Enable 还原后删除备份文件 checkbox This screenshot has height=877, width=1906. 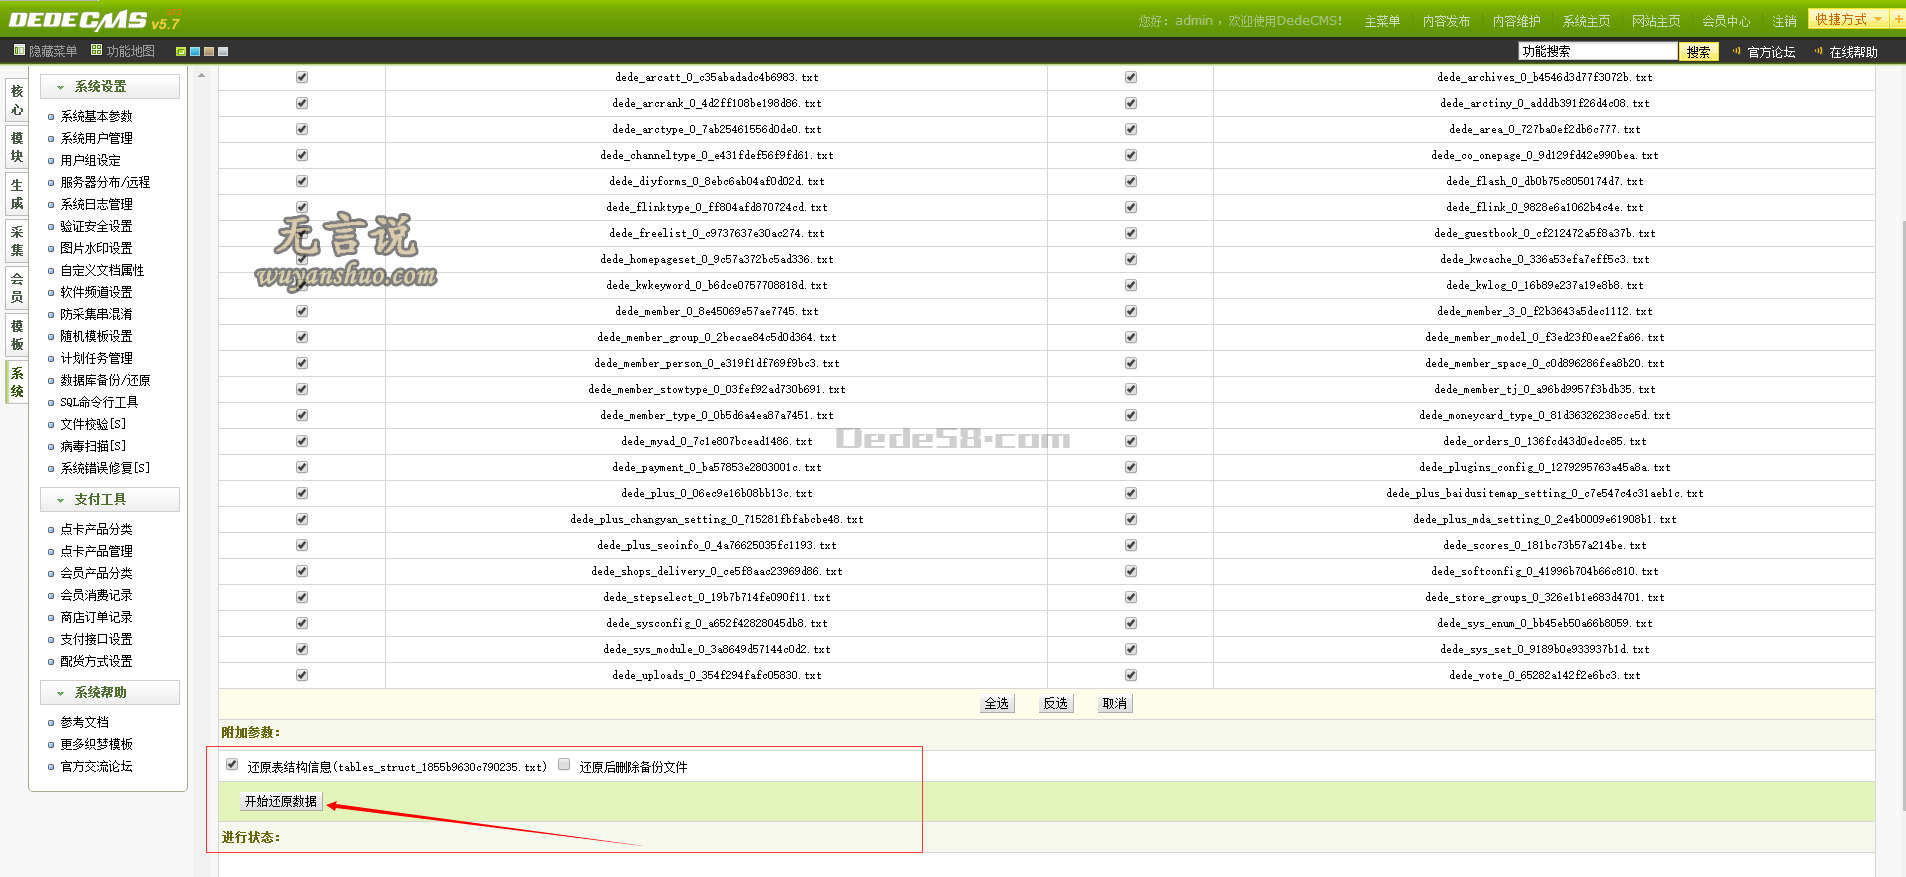pyautogui.click(x=564, y=765)
